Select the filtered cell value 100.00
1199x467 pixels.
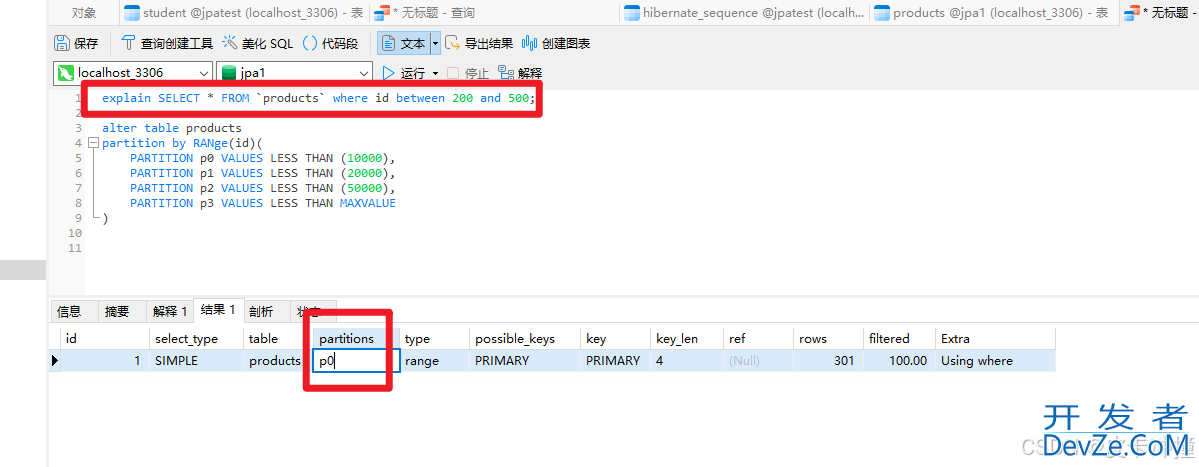899,361
